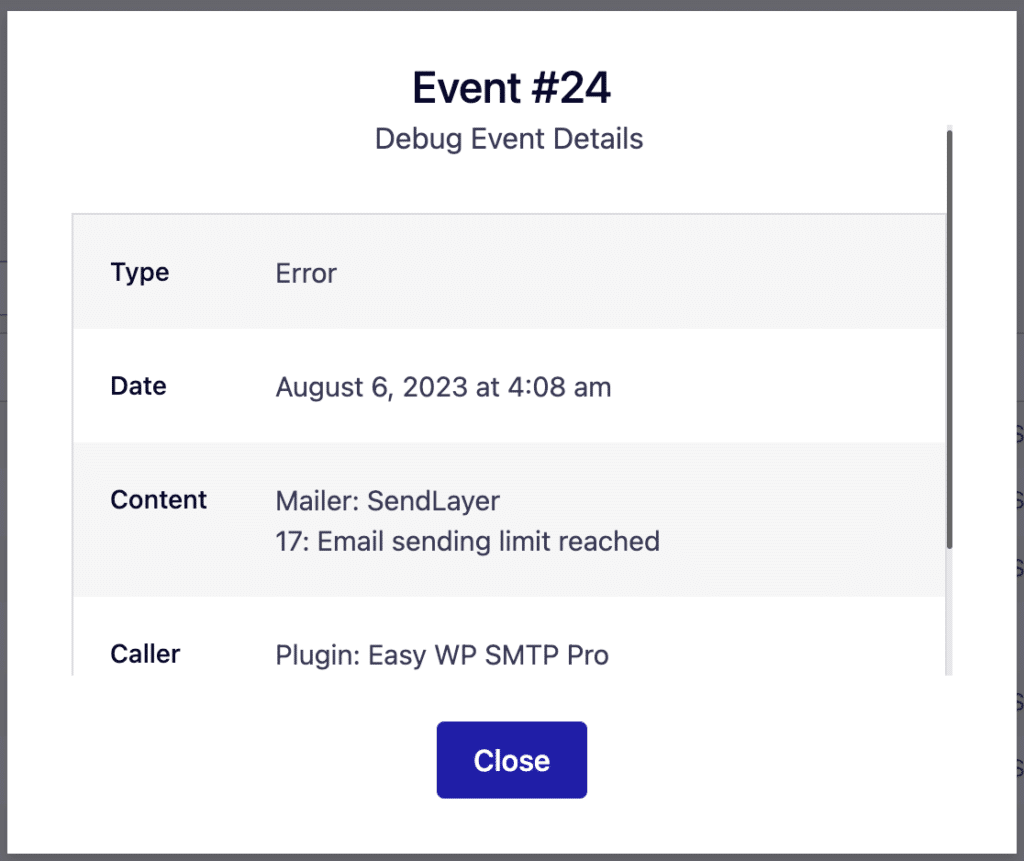Select the Date row label
Viewport: 1024px width, 861px height.
pos(137,386)
